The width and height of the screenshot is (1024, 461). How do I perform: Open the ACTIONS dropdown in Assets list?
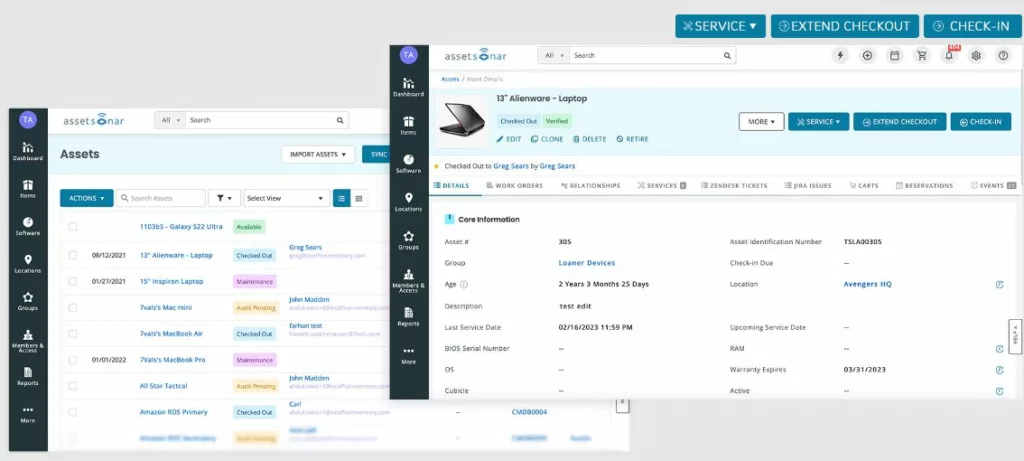coord(87,199)
